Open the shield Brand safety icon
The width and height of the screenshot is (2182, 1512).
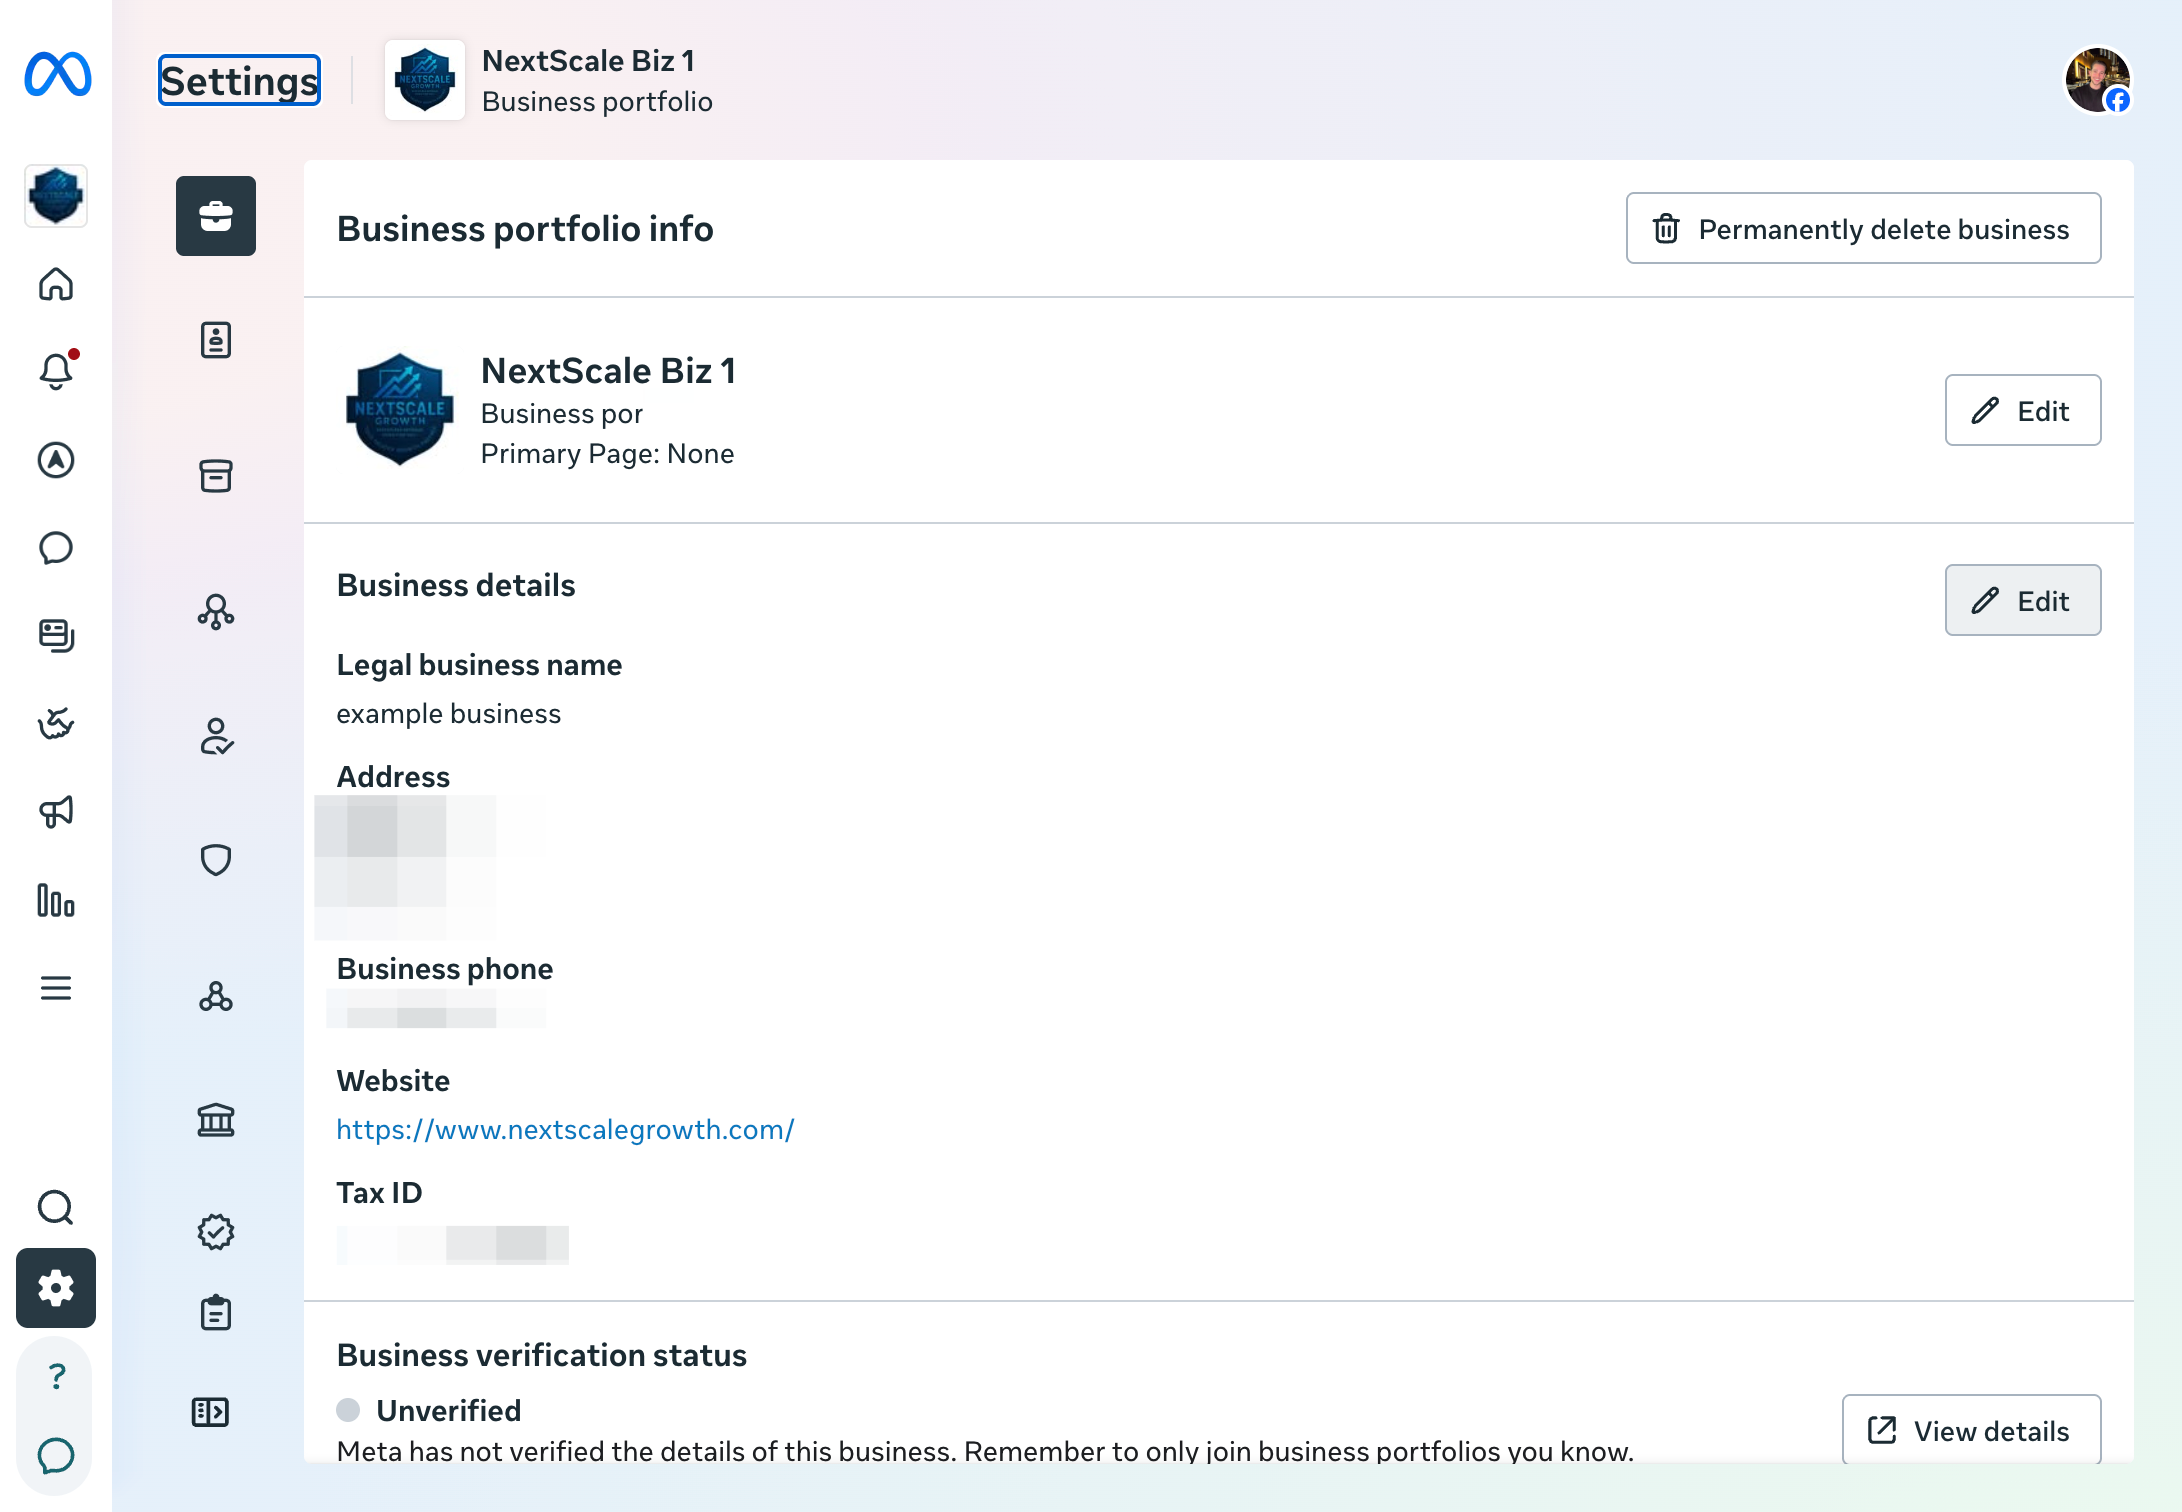[216, 860]
